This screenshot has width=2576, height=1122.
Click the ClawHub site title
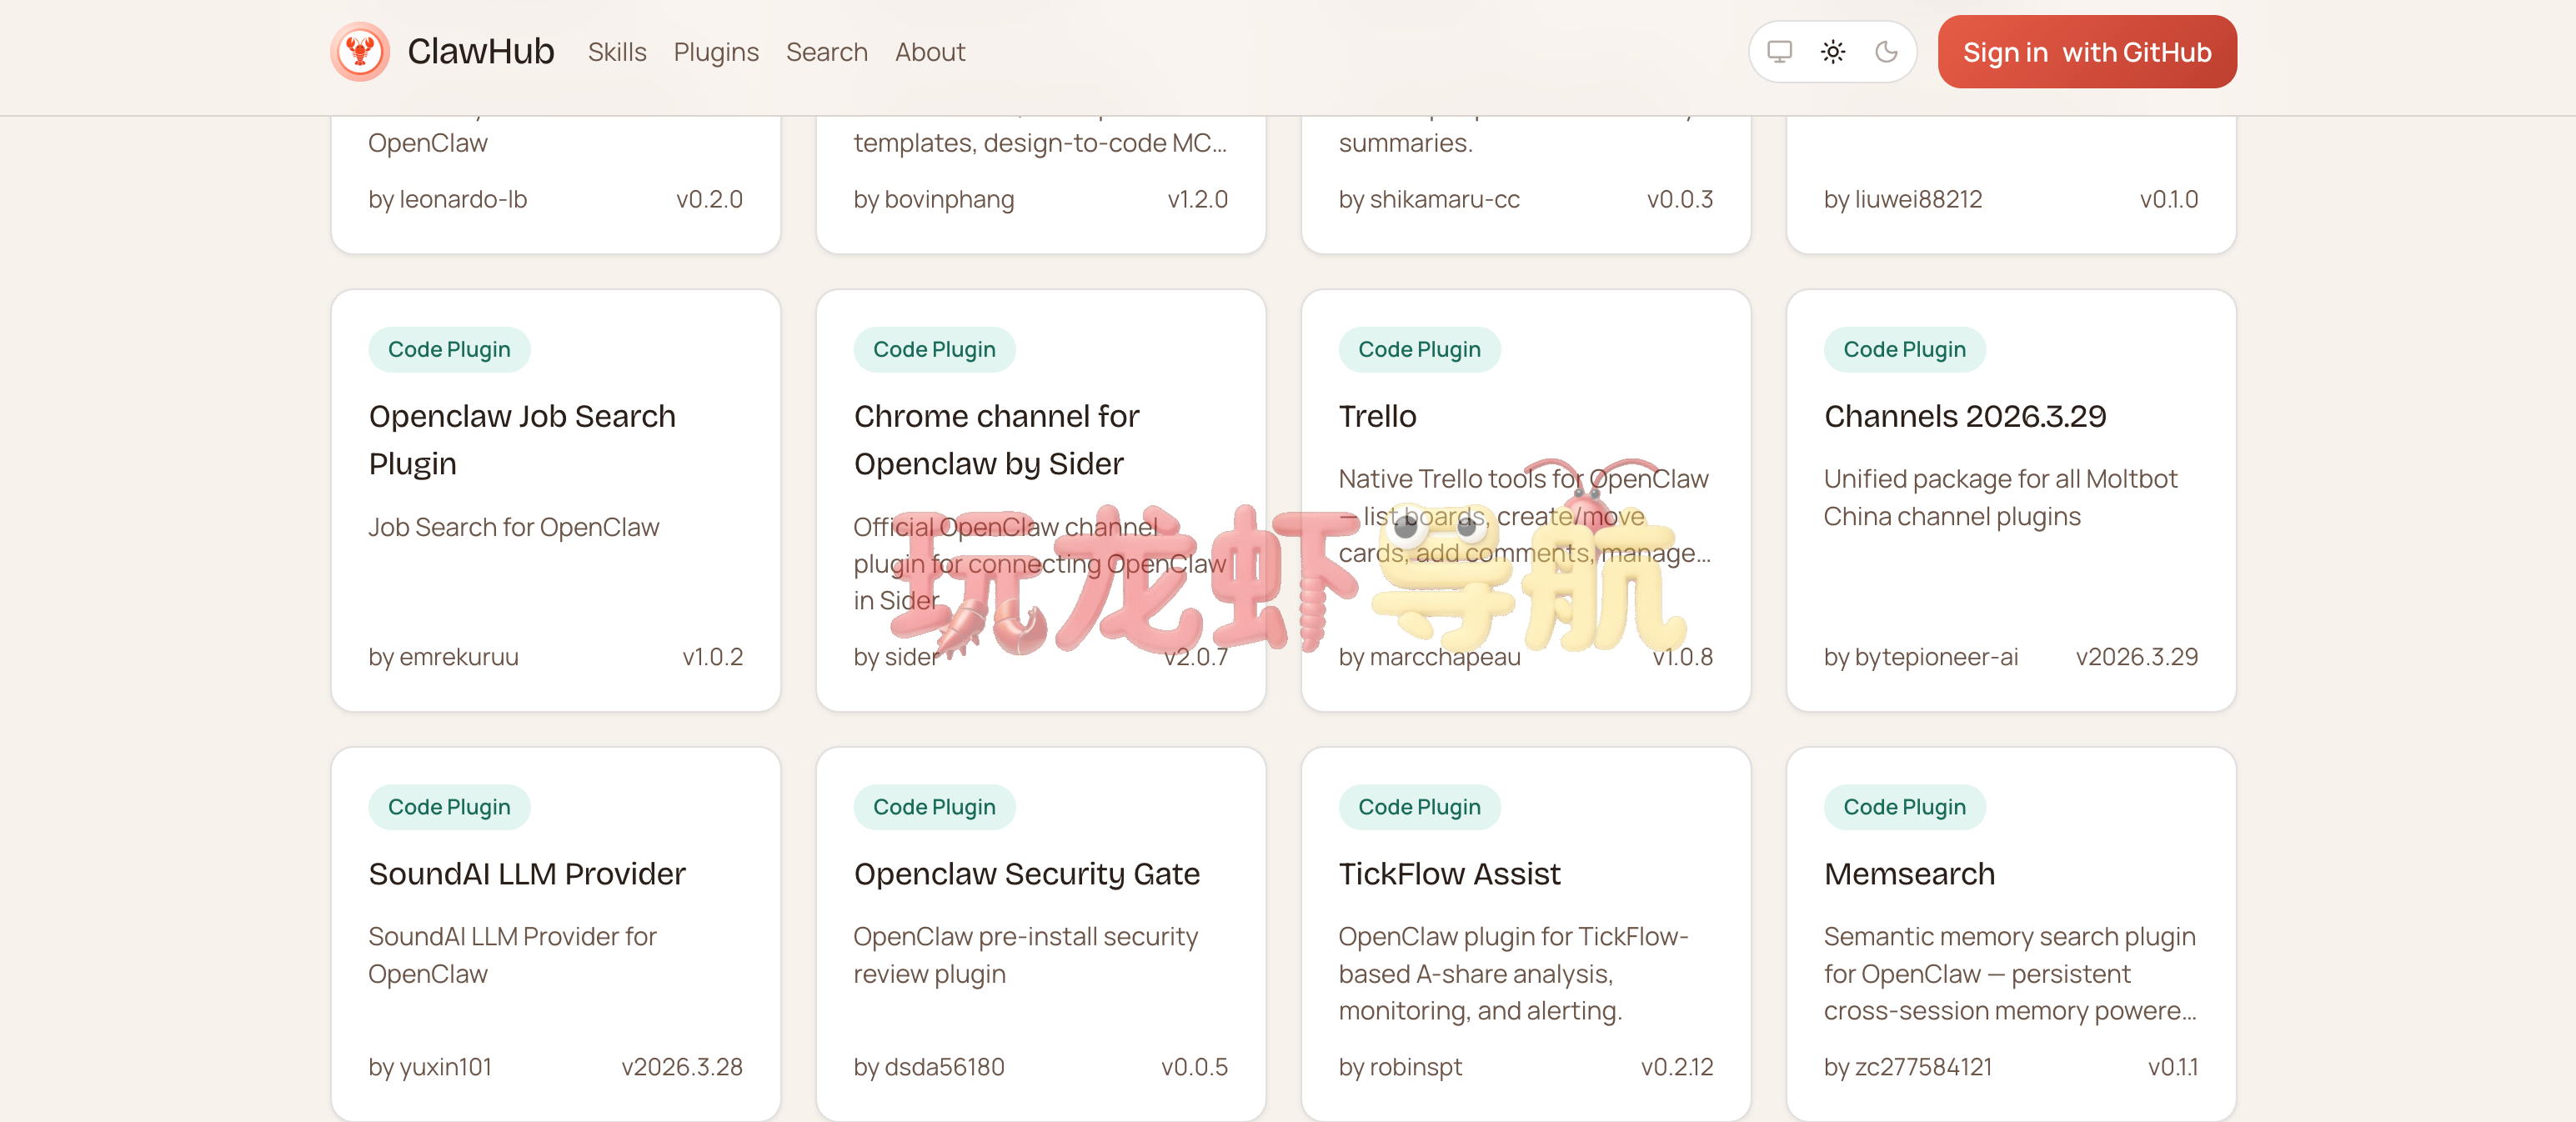click(x=481, y=51)
